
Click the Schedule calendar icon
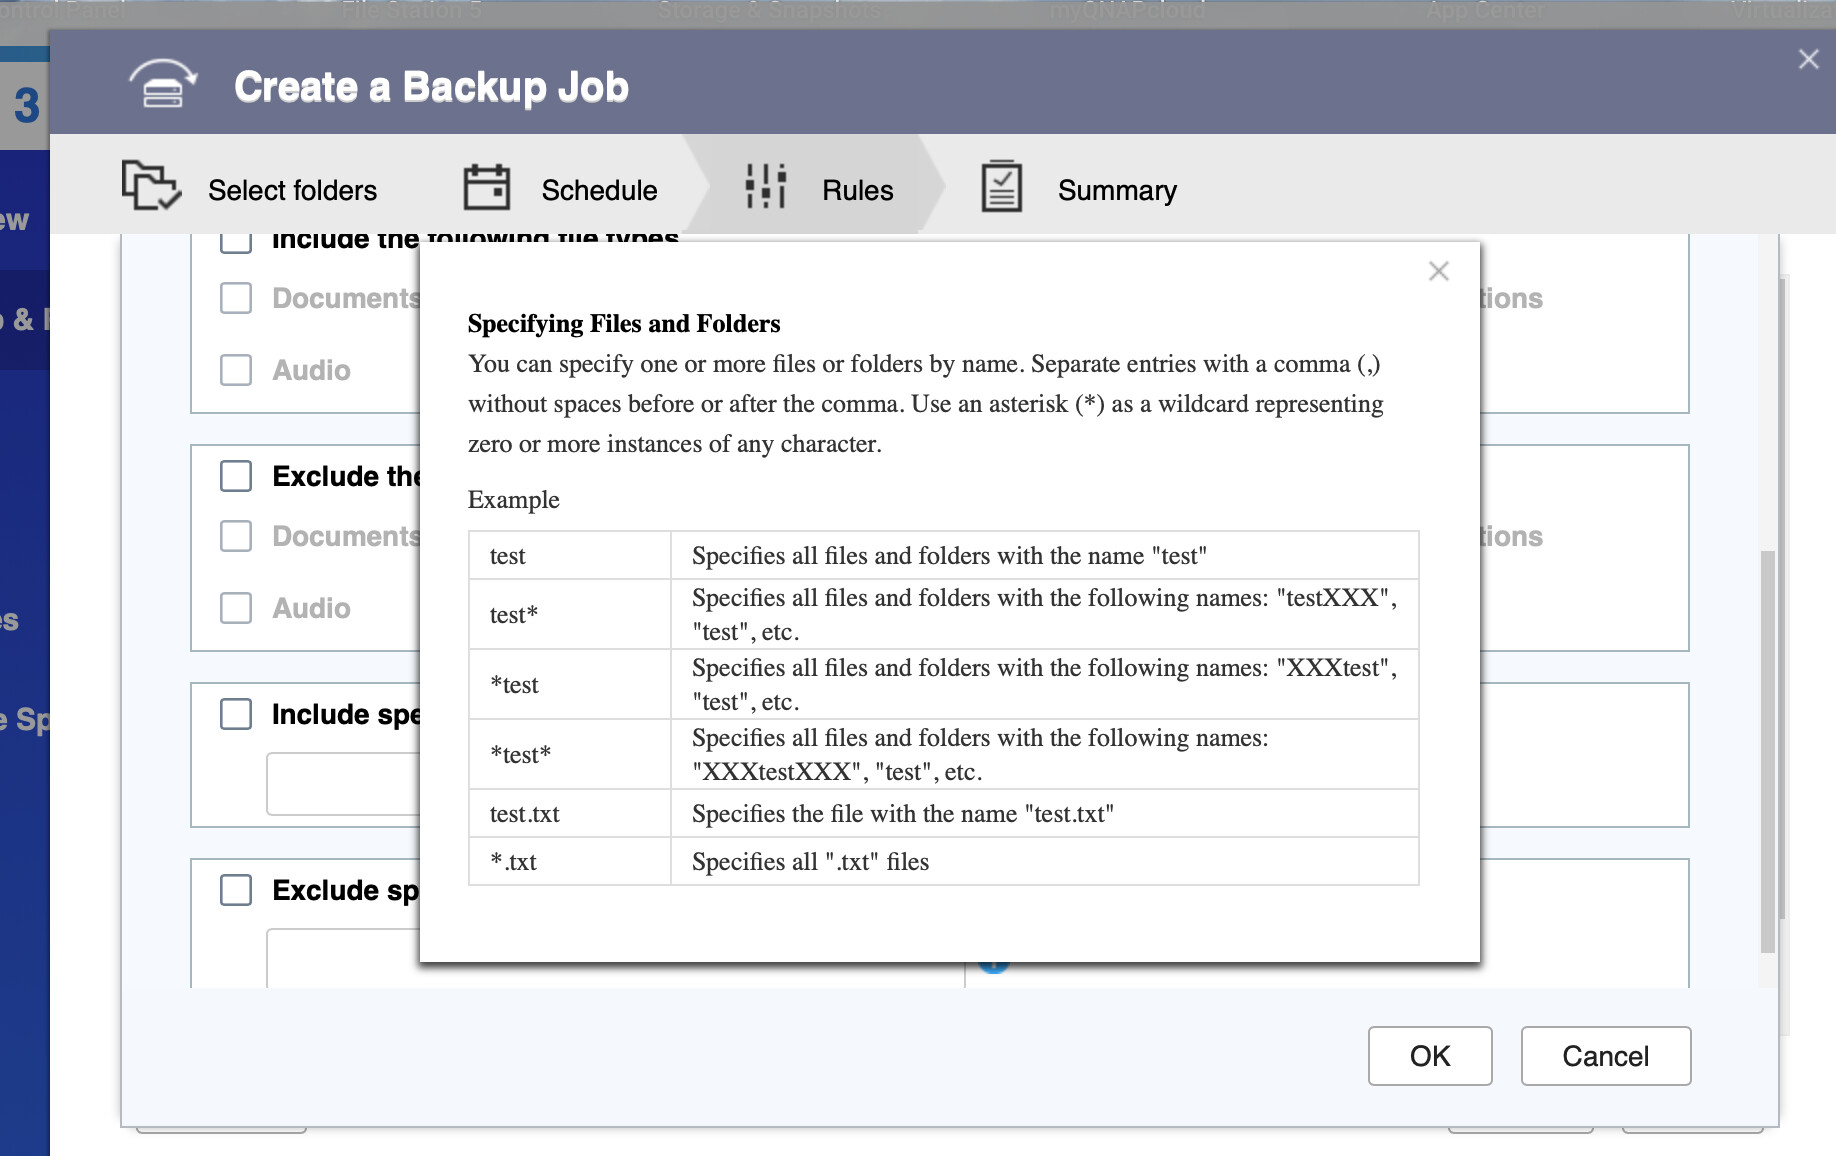pos(486,187)
